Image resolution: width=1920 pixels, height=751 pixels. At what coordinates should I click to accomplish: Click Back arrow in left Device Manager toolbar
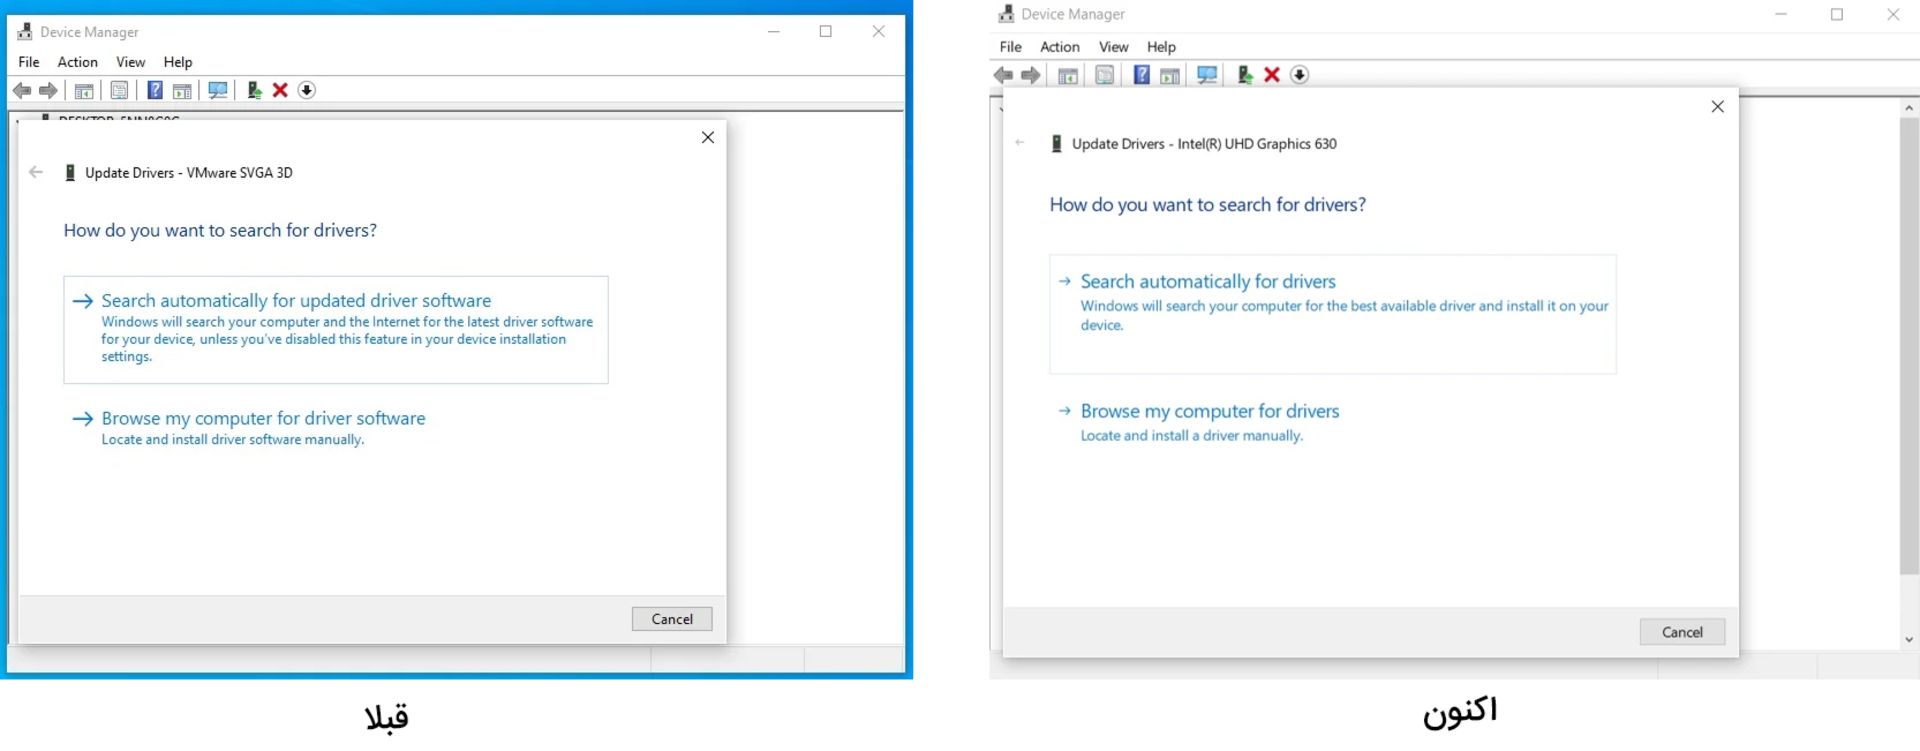(x=22, y=91)
